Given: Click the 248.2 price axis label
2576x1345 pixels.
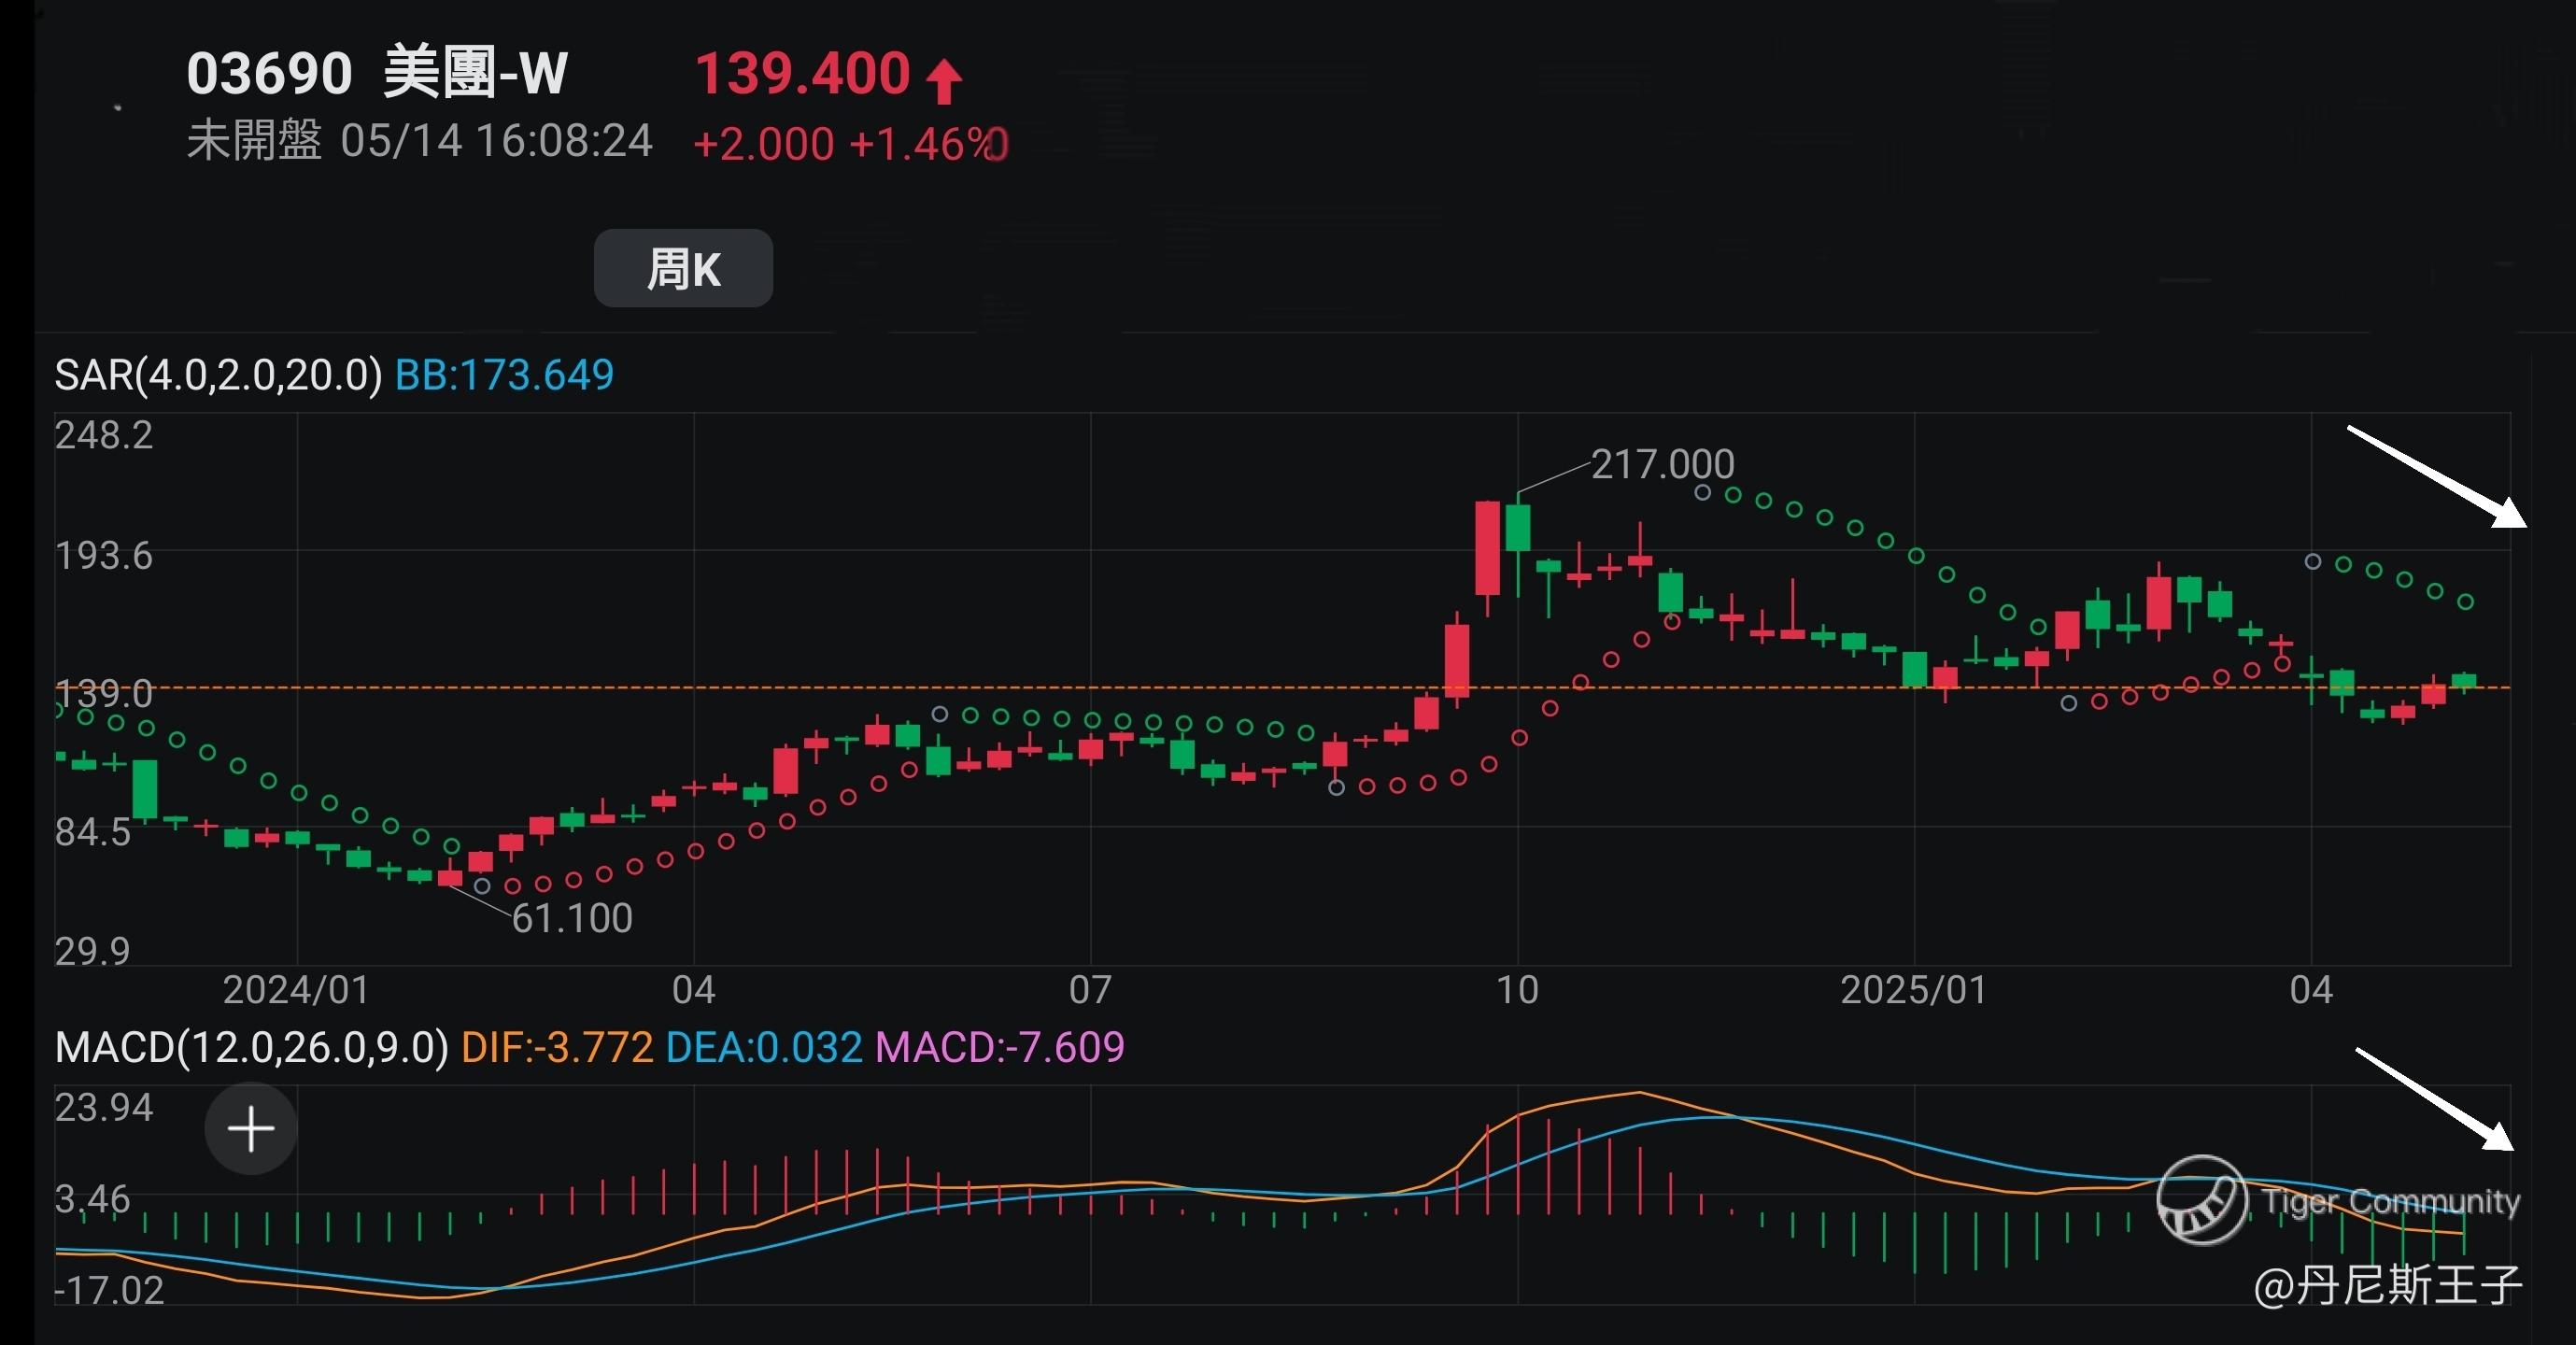Looking at the screenshot, I should click(104, 435).
